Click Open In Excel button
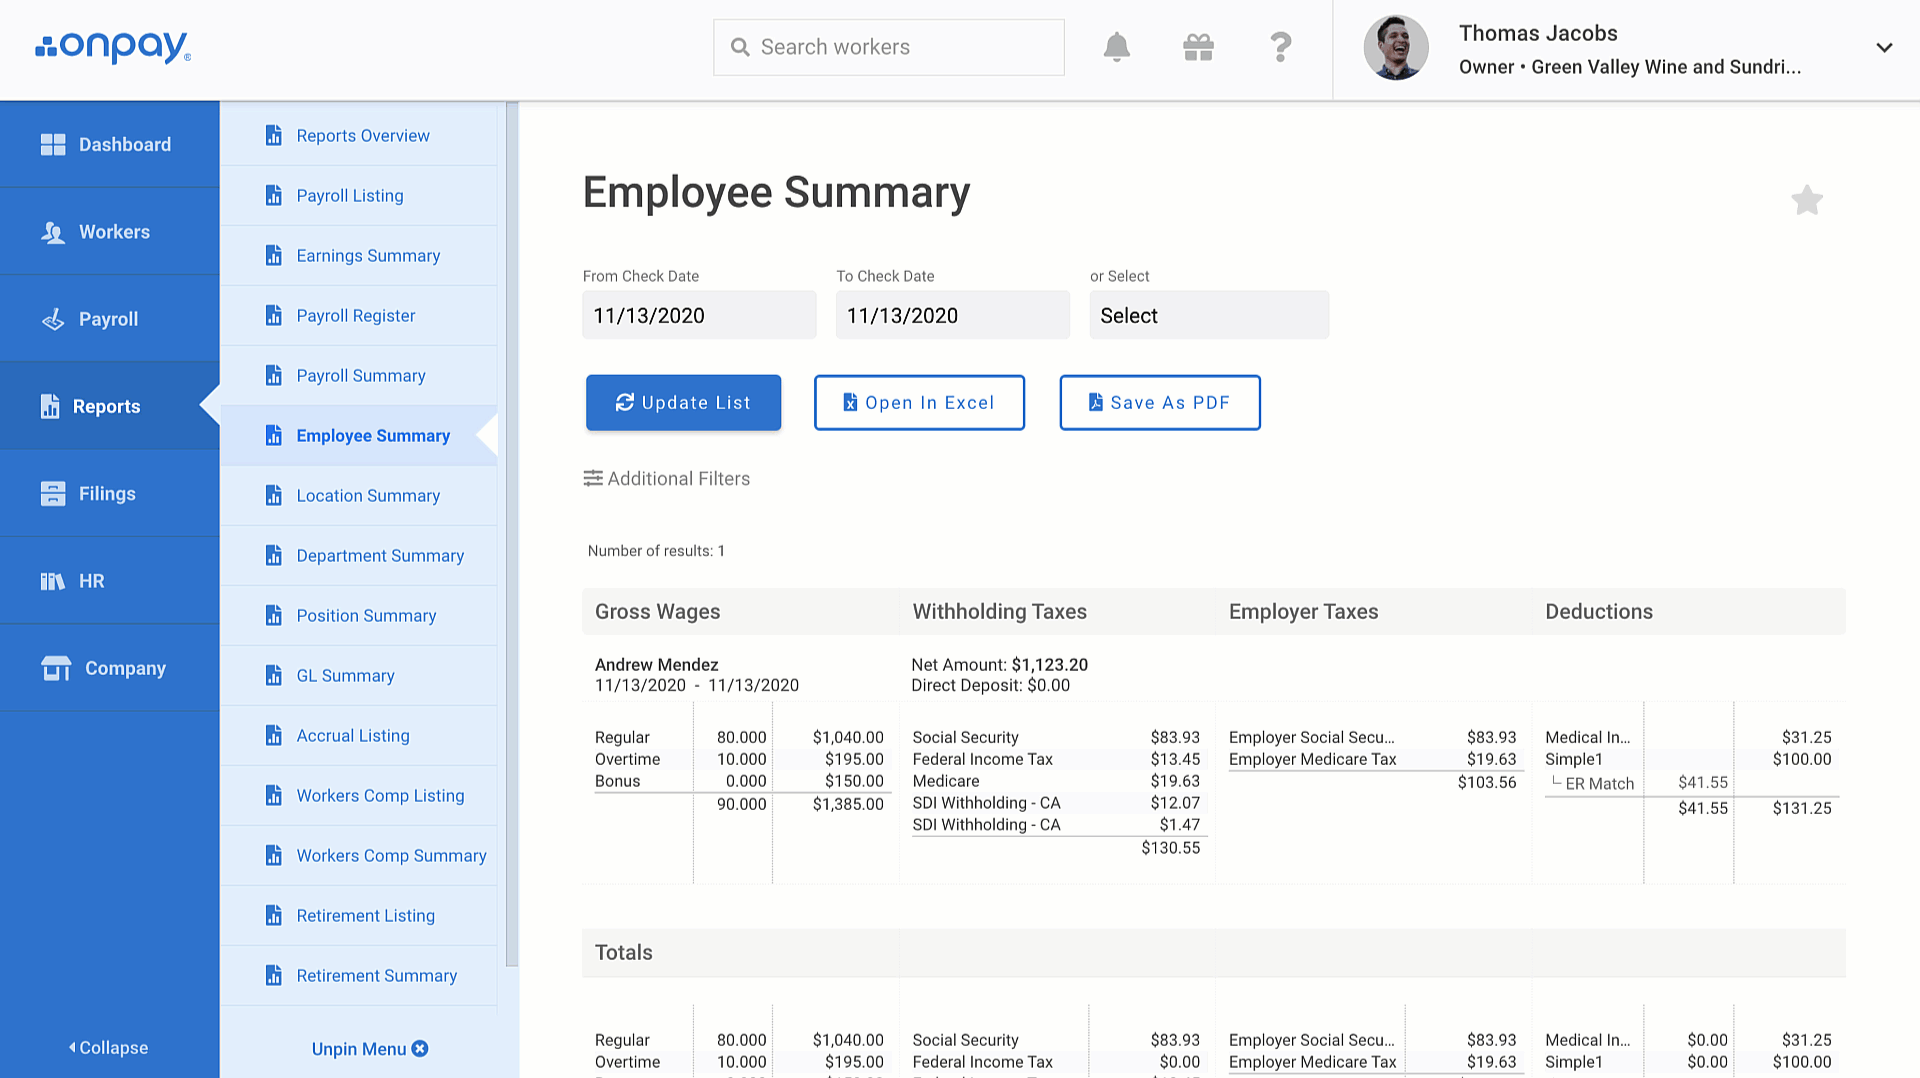The width and height of the screenshot is (1920, 1078). [919, 402]
